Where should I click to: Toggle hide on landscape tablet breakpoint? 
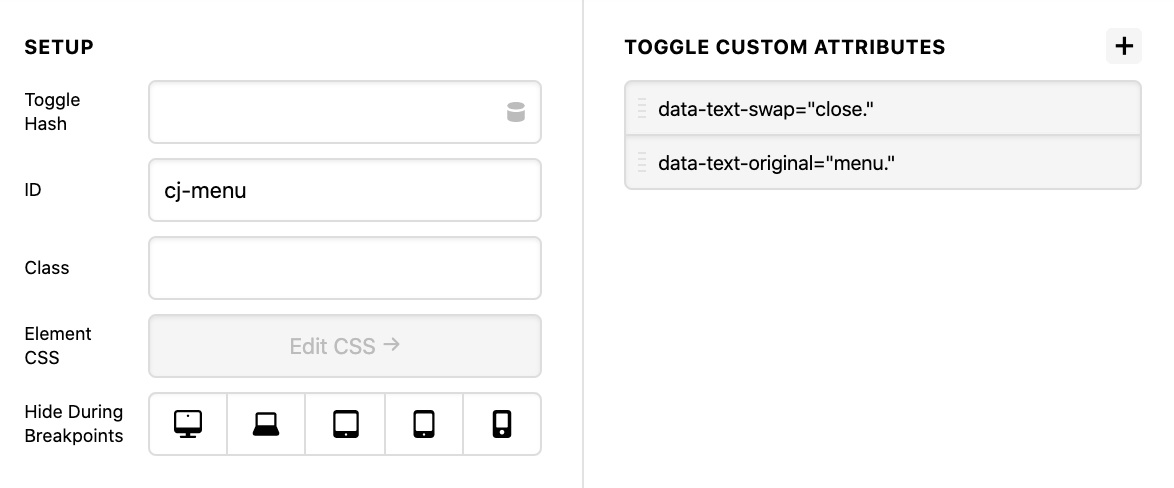pyautogui.click(x=345, y=424)
